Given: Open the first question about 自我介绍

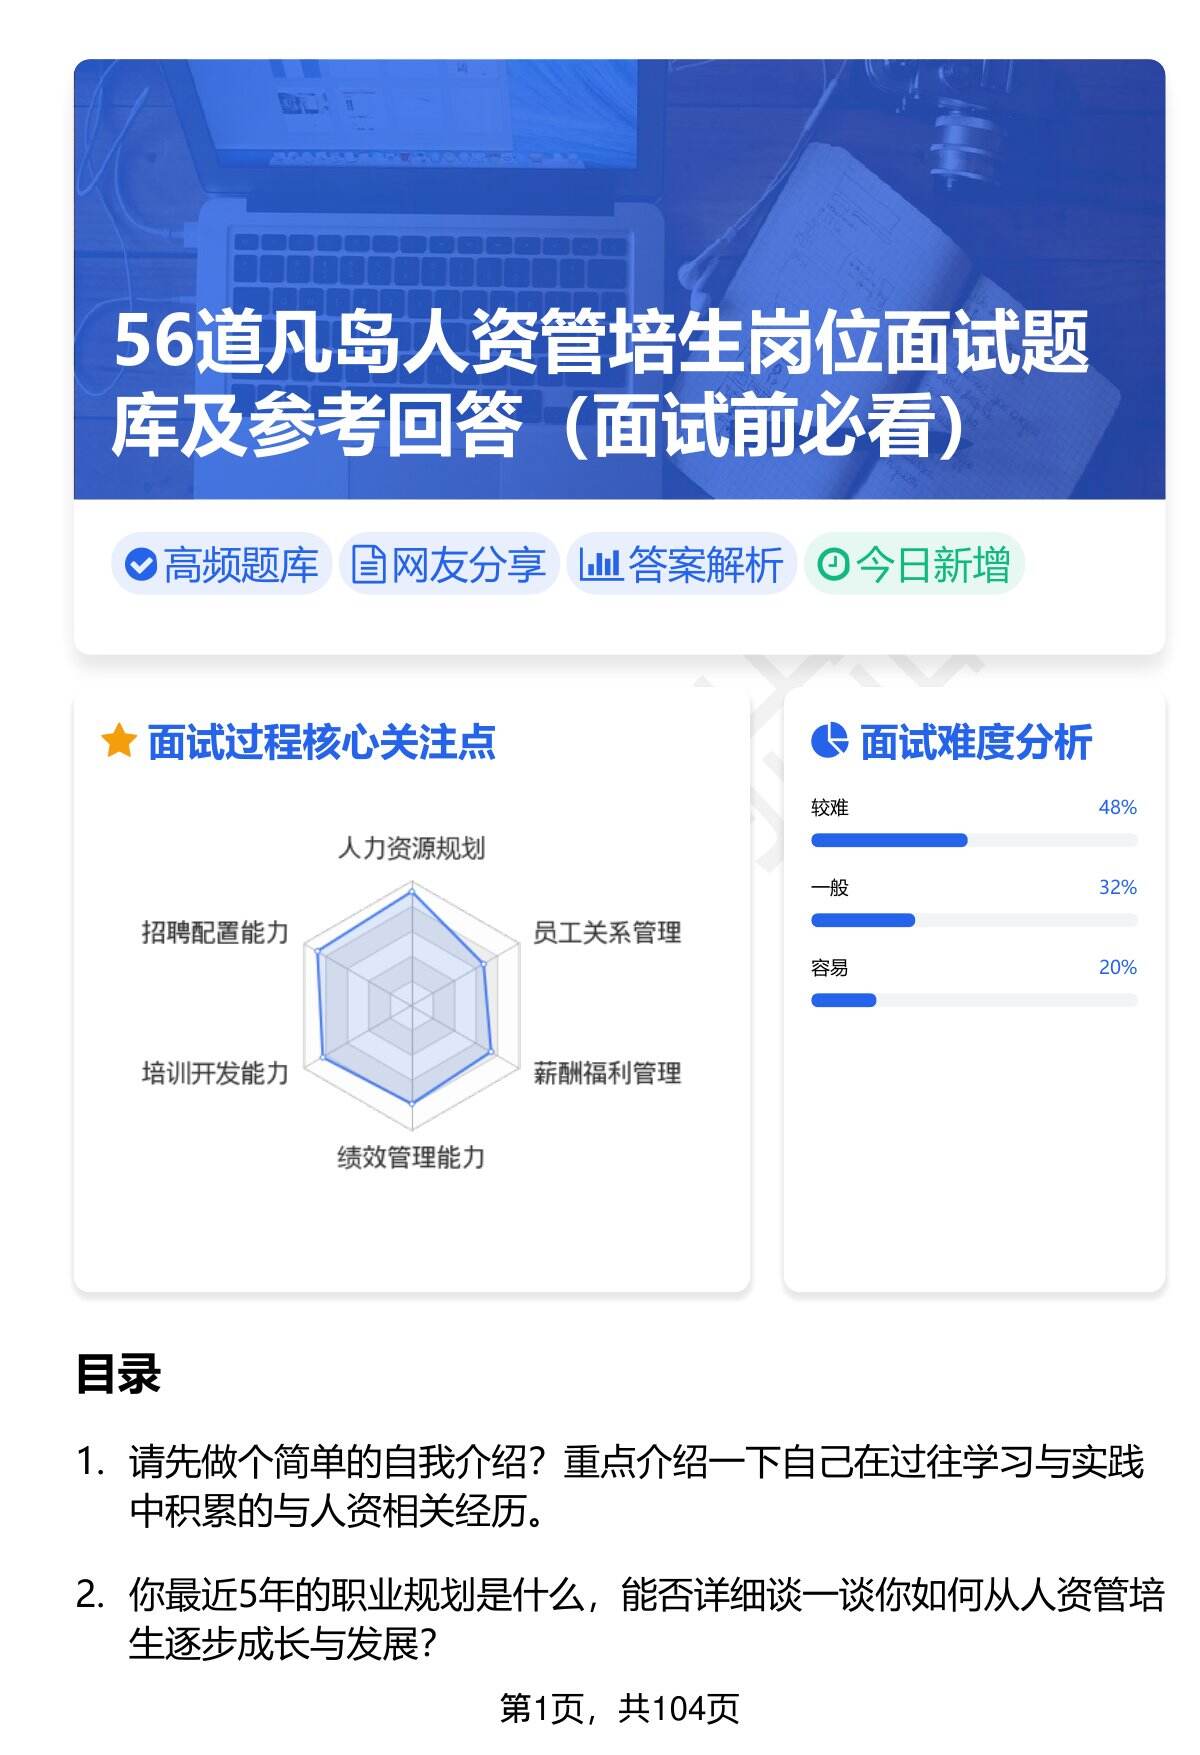Looking at the screenshot, I should point(636,1487).
